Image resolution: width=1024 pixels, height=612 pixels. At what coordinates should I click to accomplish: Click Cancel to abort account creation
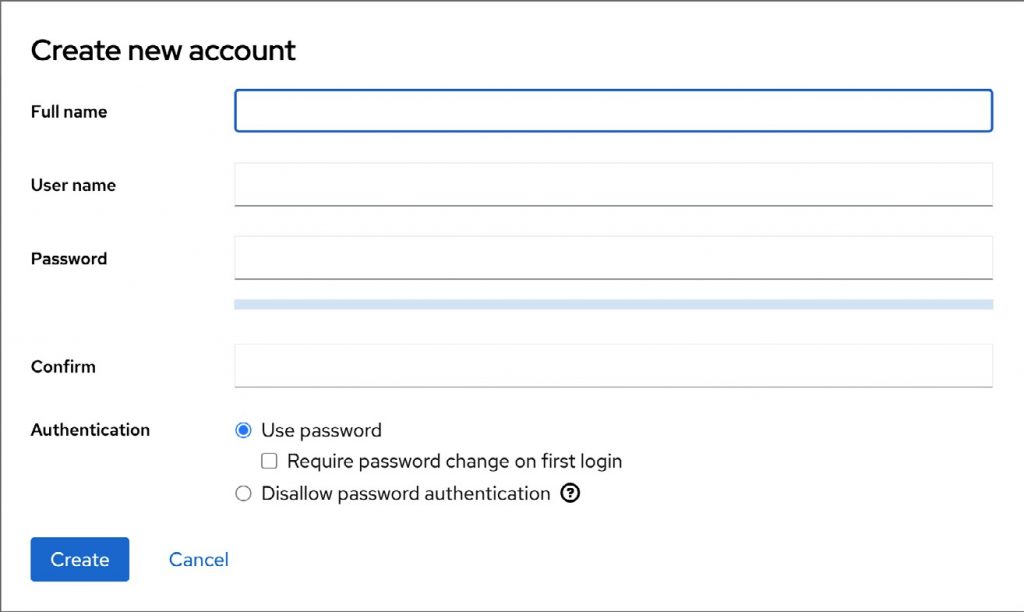[x=198, y=559]
